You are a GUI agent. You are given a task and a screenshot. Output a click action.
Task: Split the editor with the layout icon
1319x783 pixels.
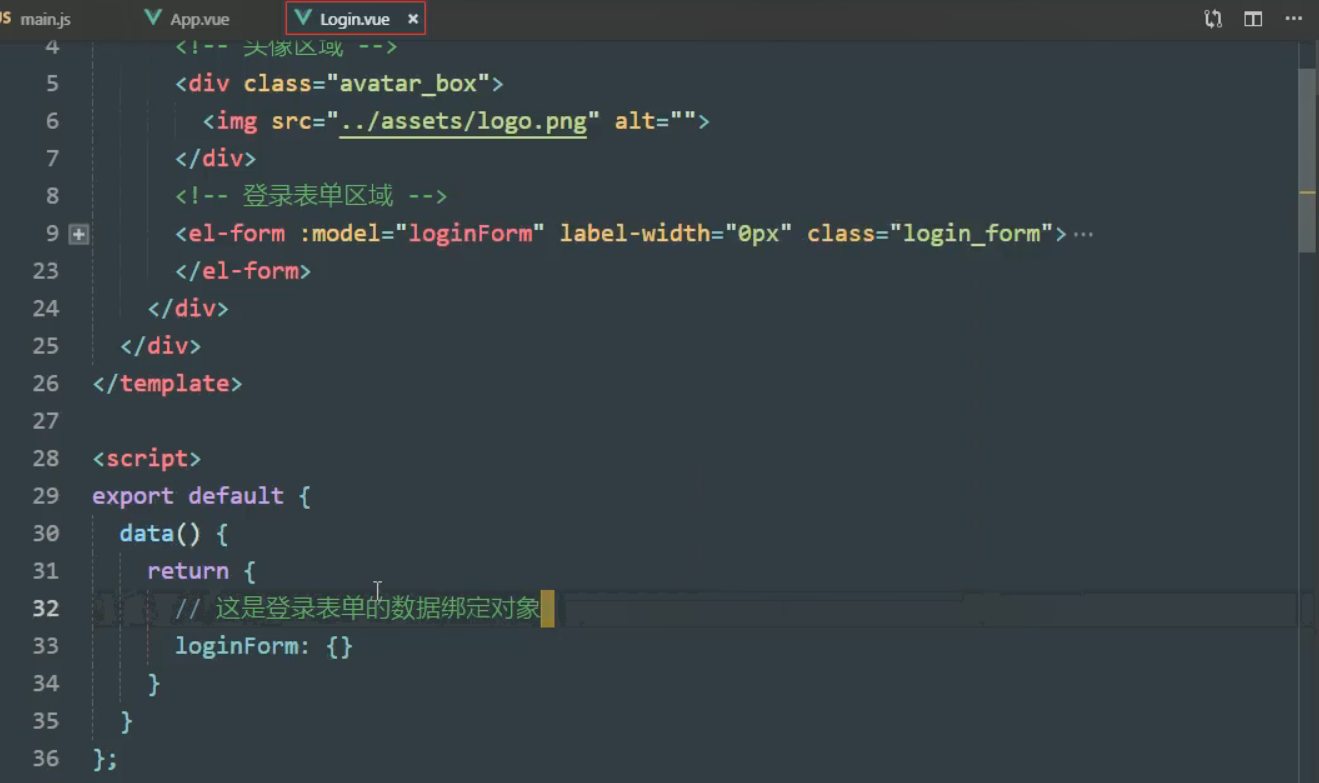click(x=1253, y=19)
